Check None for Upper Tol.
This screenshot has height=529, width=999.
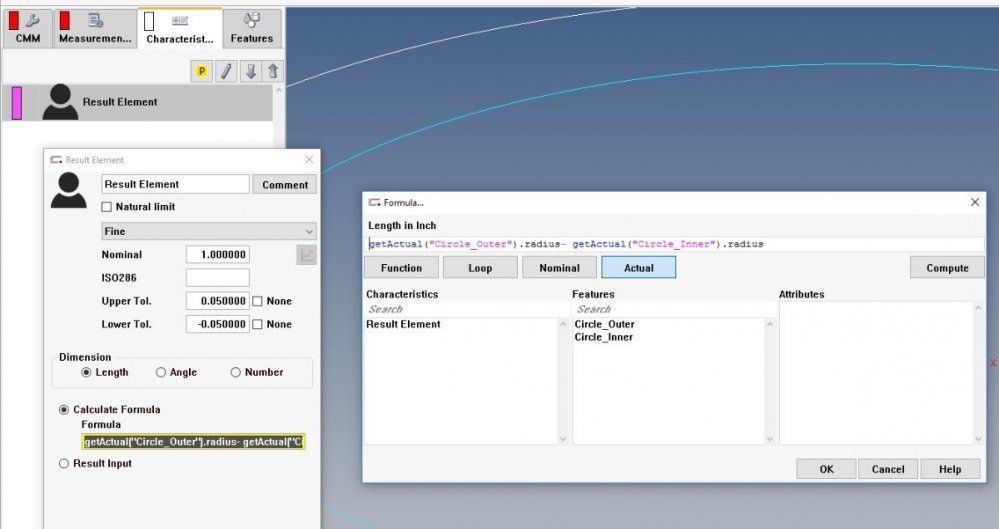click(258, 301)
